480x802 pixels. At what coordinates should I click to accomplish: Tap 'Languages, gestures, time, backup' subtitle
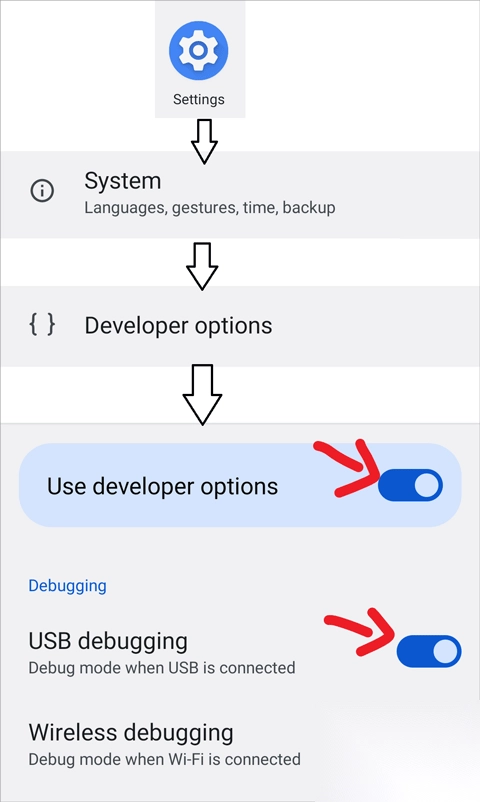210,208
